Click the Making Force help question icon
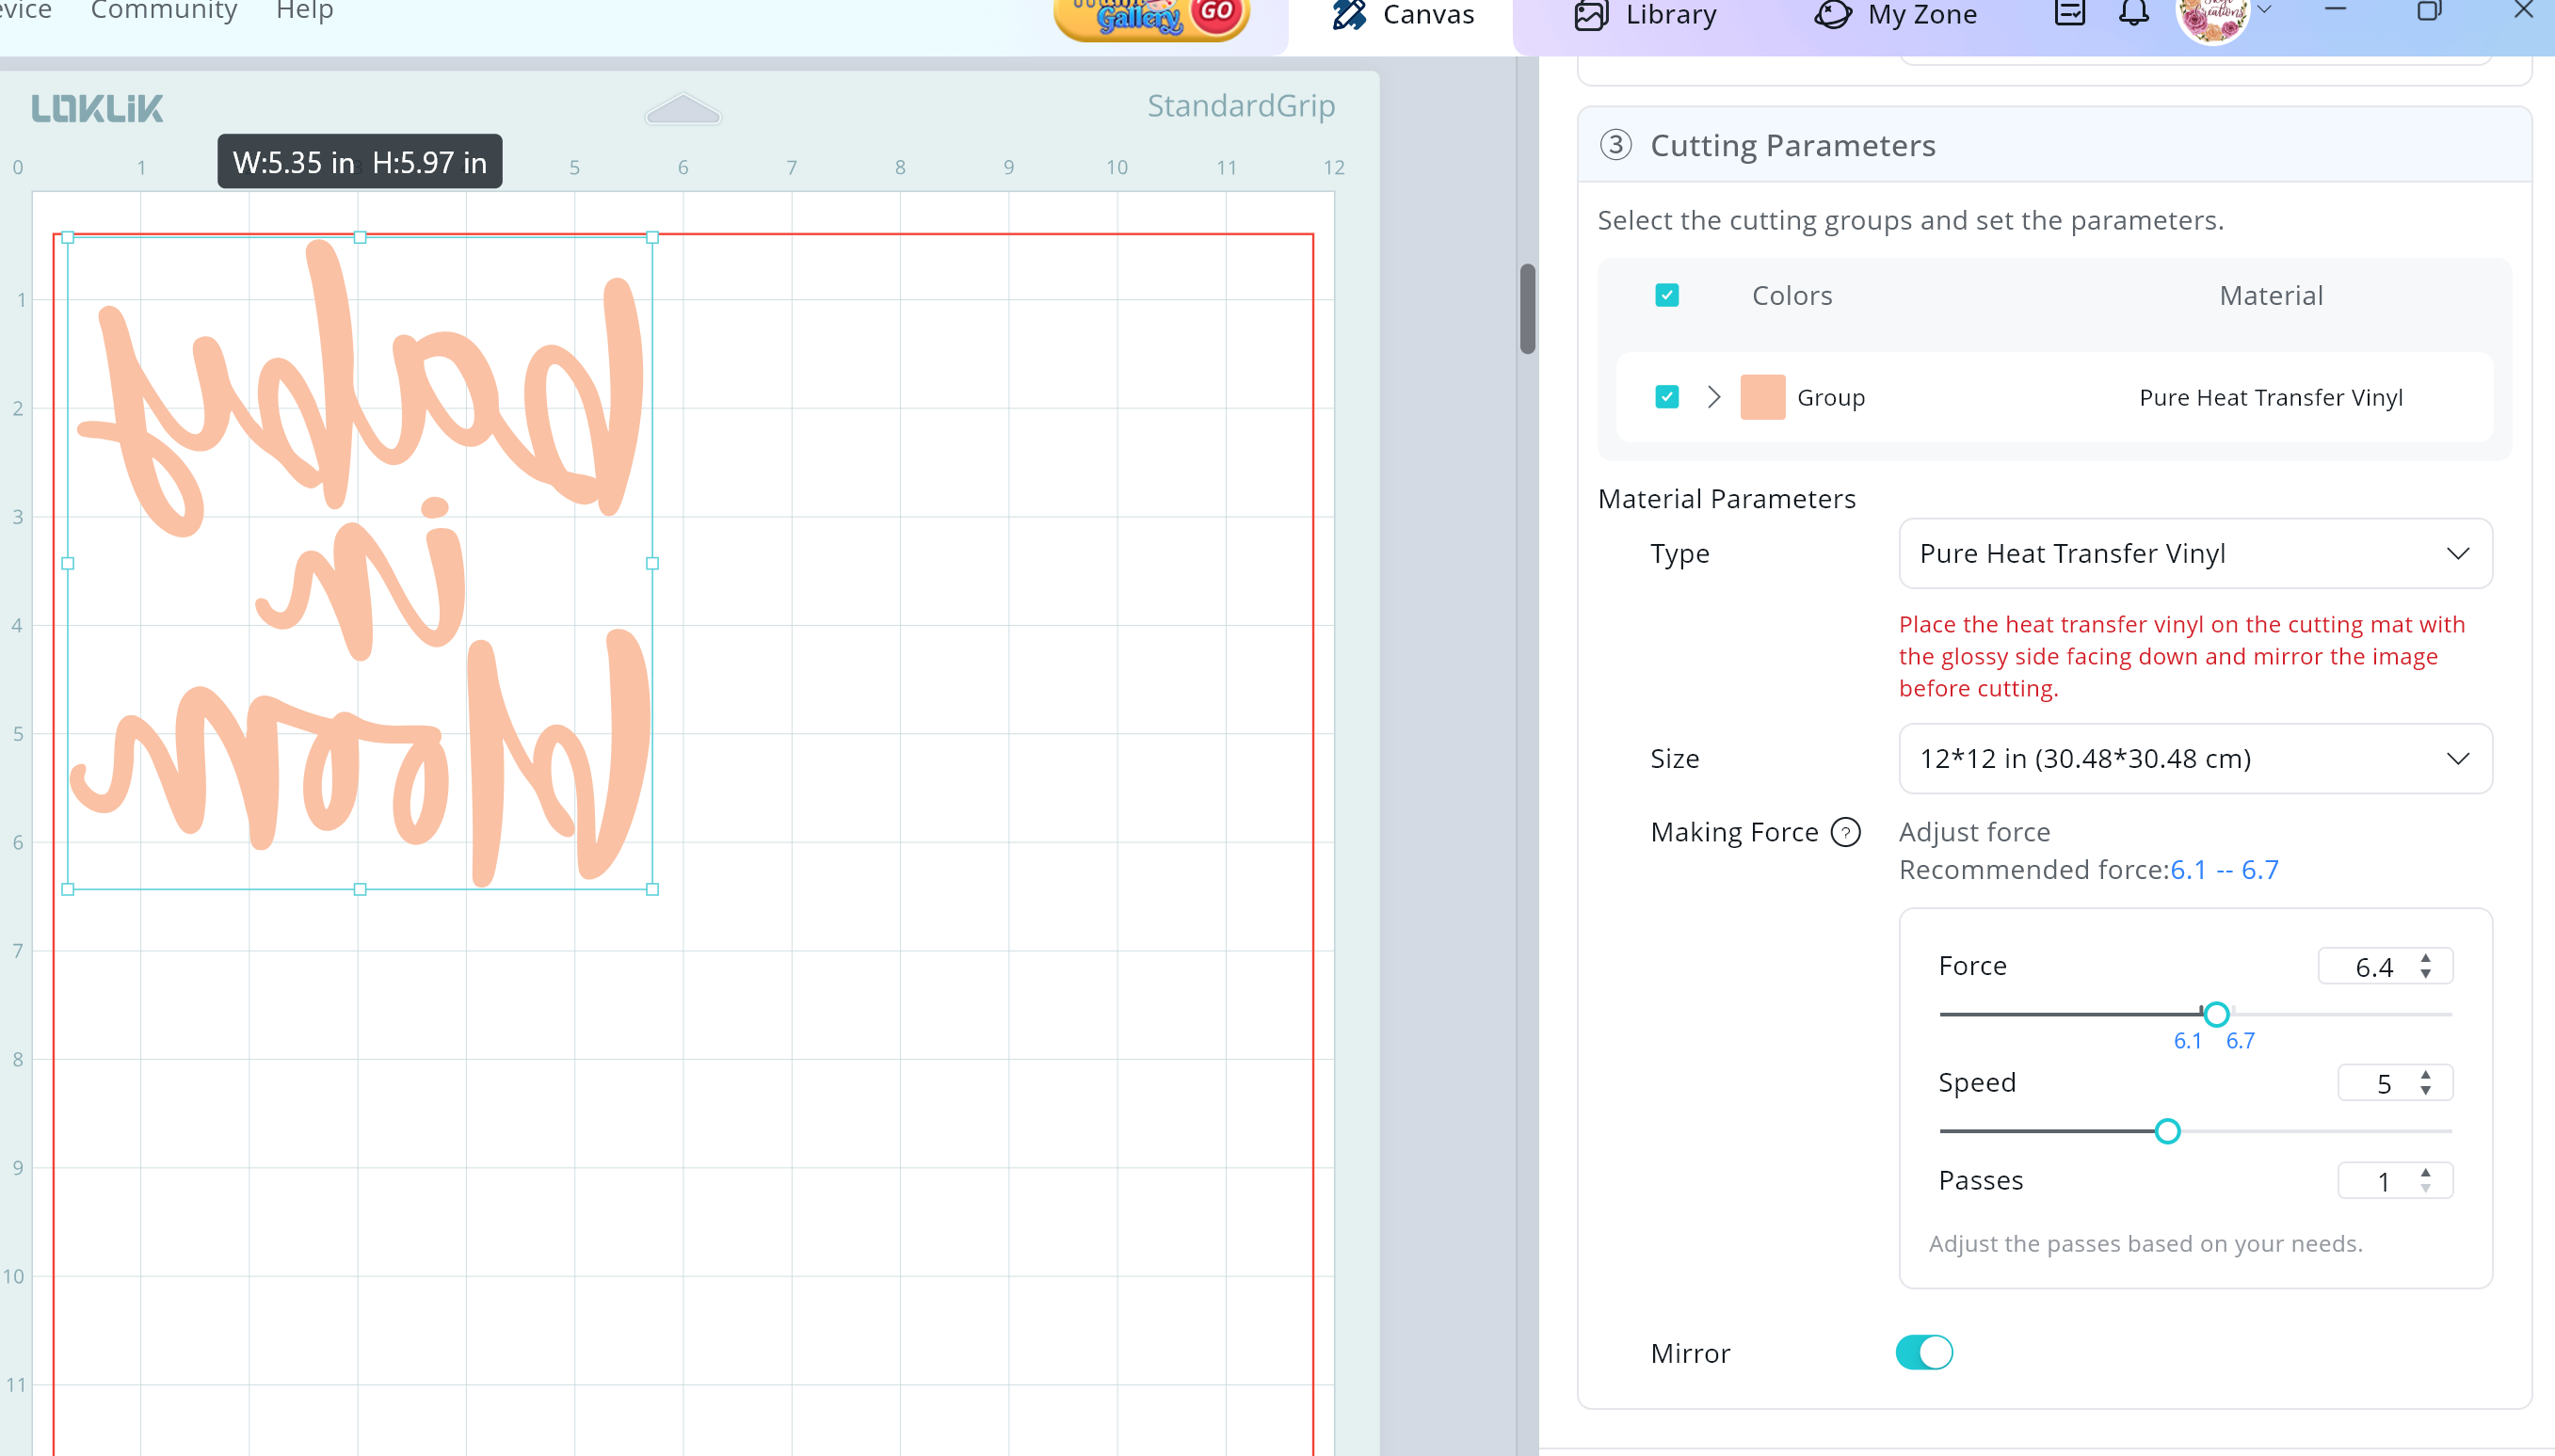Viewport: 2555px width, 1456px height. coord(1845,832)
